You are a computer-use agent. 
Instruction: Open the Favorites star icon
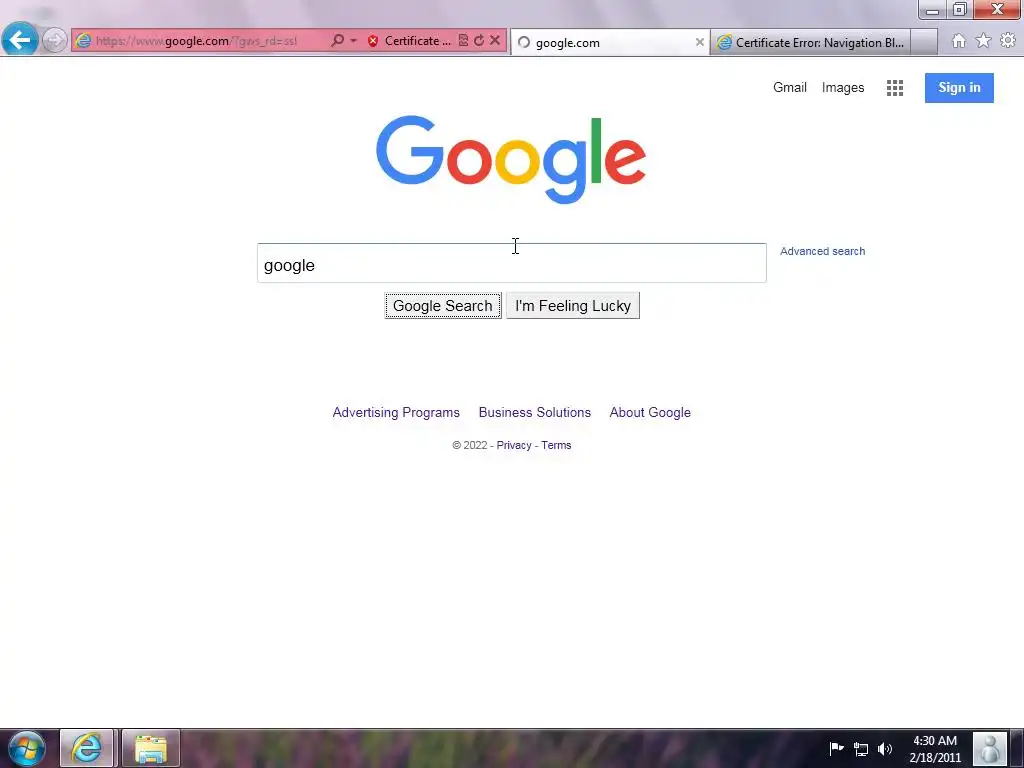click(983, 40)
